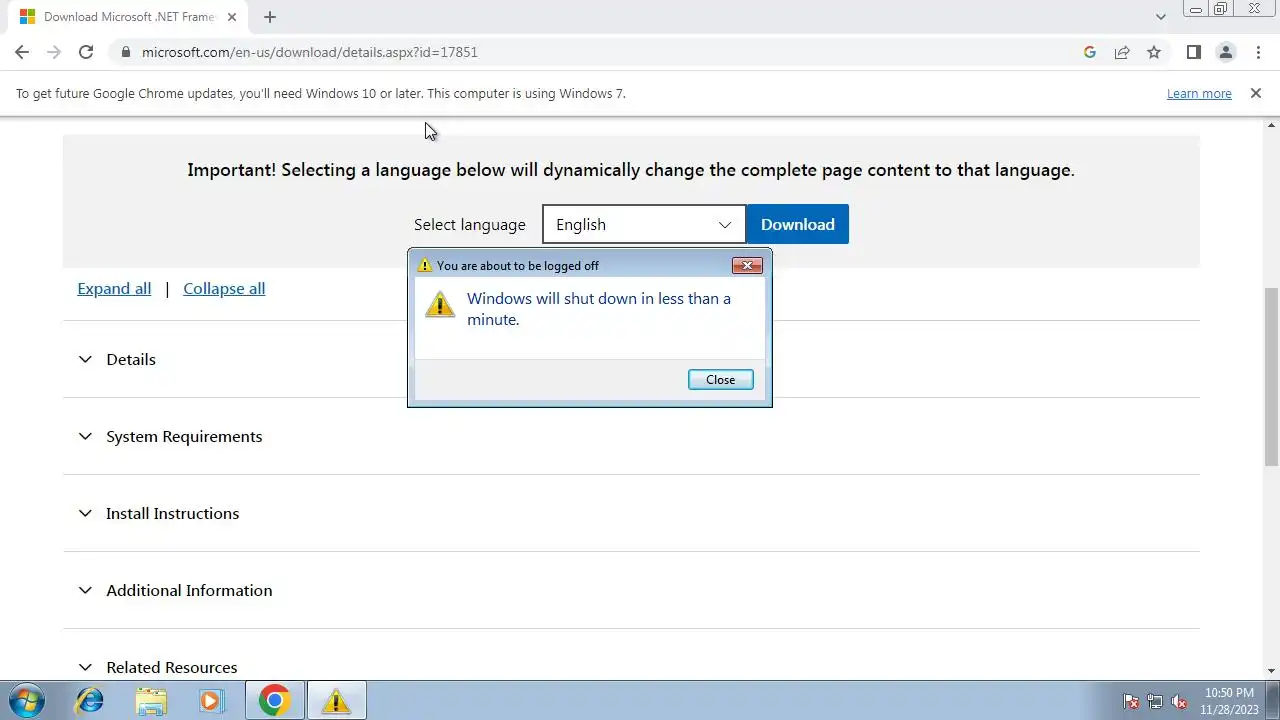Screen dimensions: 1280x720
Task: Dismiss the Chrome update notification bar
Action: tap(1256, 93)
